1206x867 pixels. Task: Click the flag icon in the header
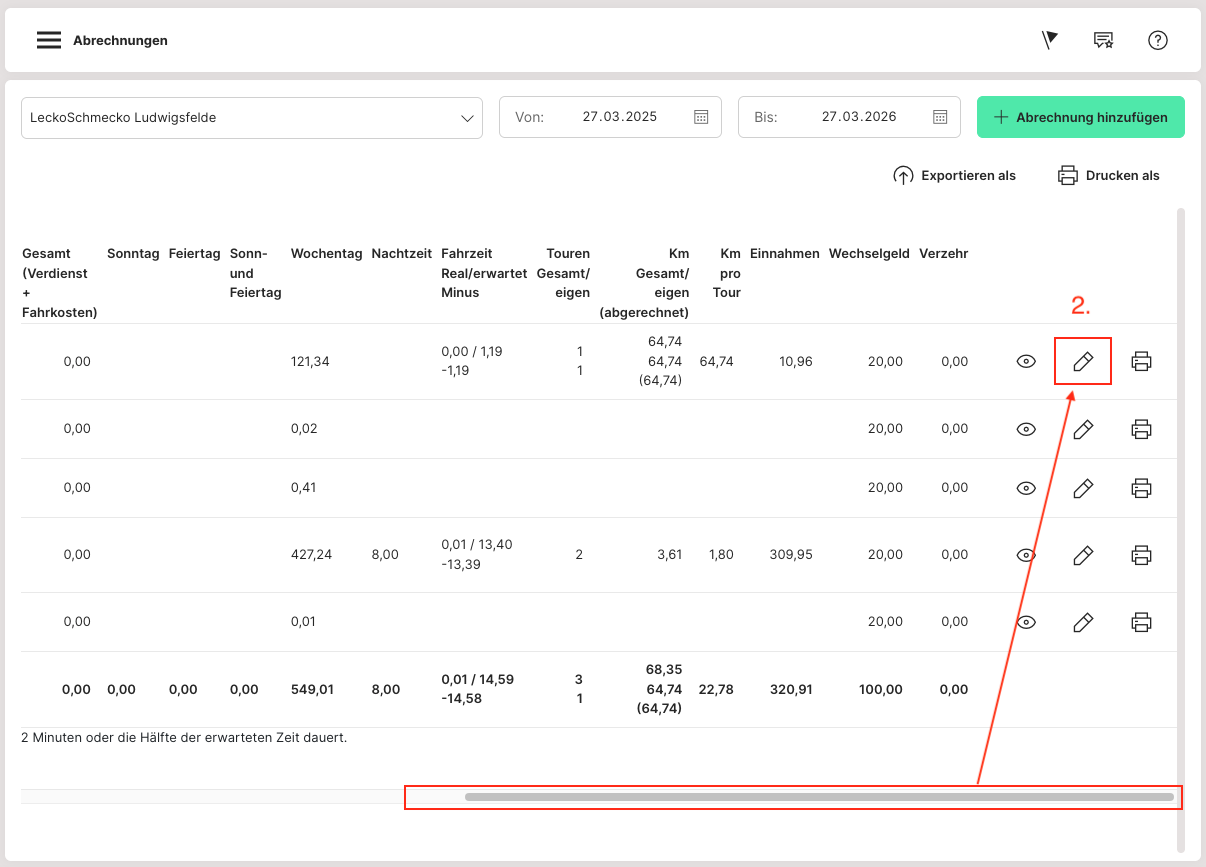coord(1049,40)
